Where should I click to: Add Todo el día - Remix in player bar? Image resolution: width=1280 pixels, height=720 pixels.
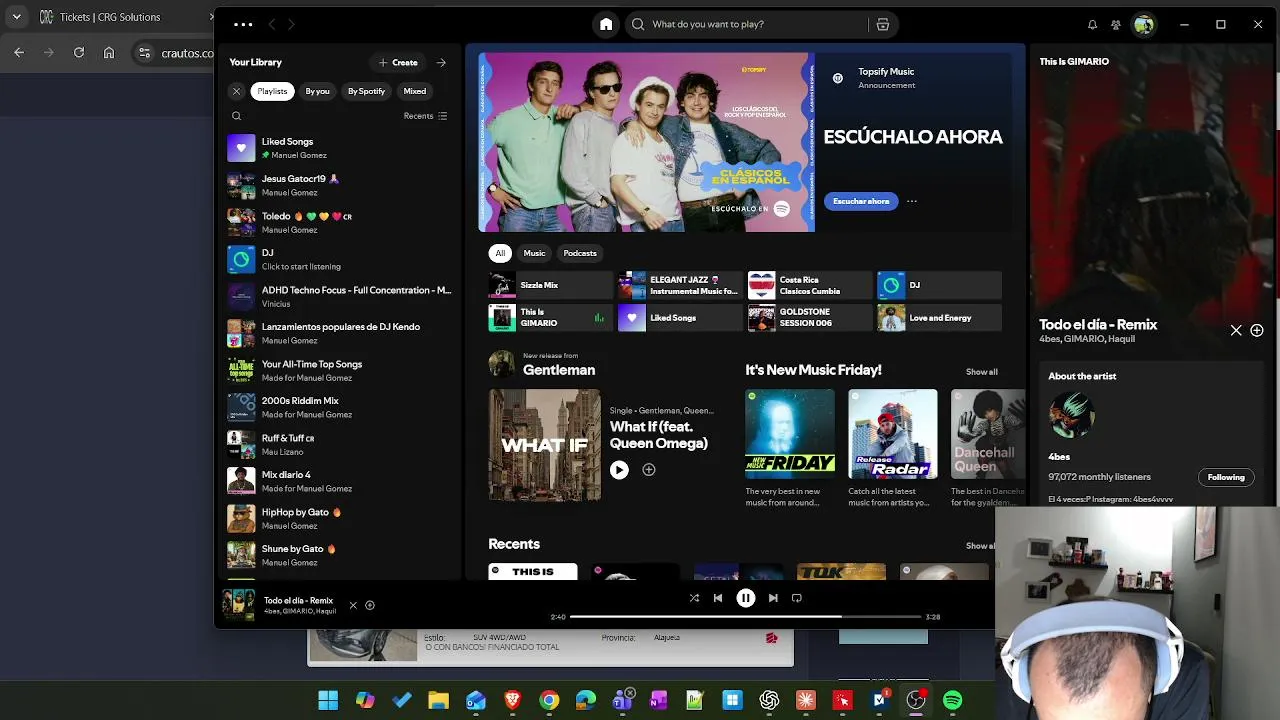(370, 605)
